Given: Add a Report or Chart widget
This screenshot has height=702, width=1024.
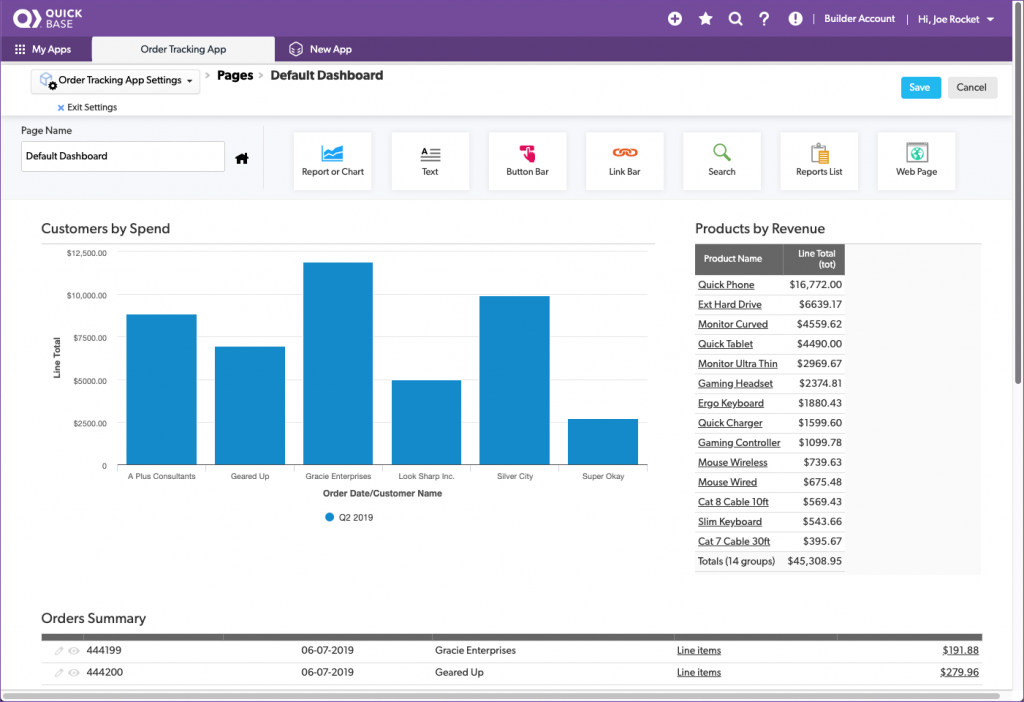Looking at the screenshot, I should click(332, 161).
